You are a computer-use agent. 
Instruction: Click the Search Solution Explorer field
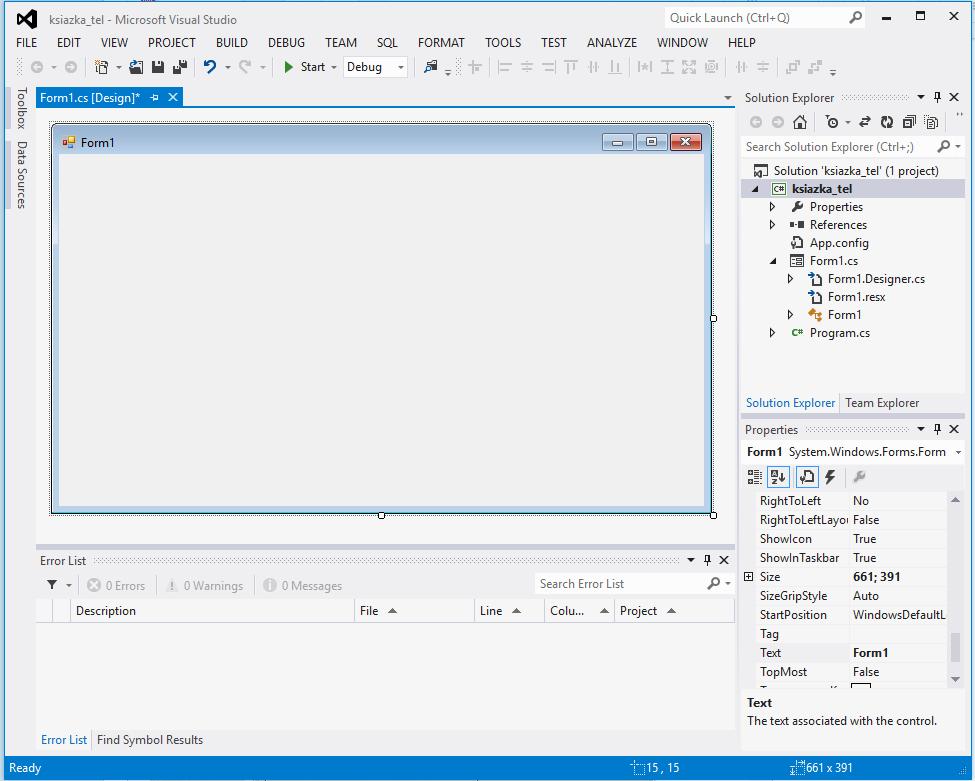pos(839,147)
